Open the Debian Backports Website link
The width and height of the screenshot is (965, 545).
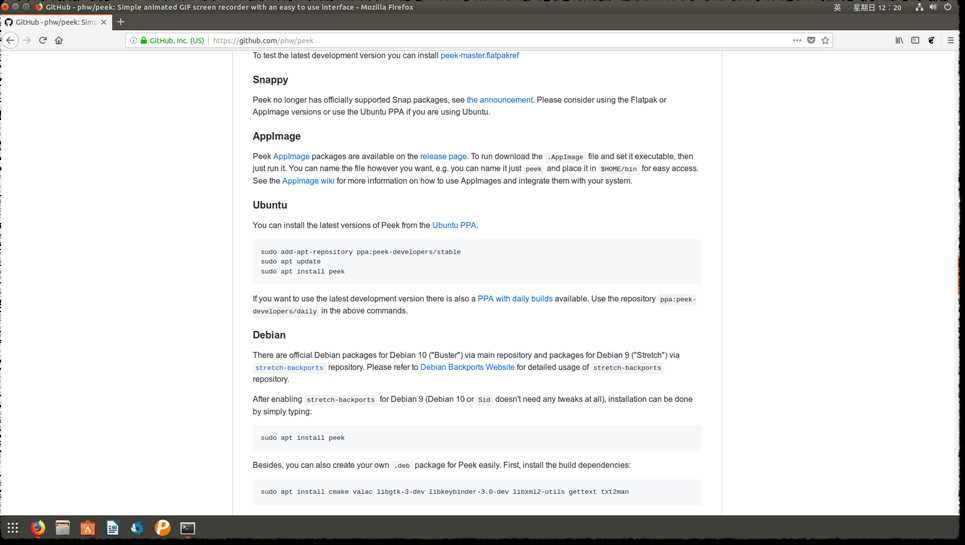click(x=467, y=367)
